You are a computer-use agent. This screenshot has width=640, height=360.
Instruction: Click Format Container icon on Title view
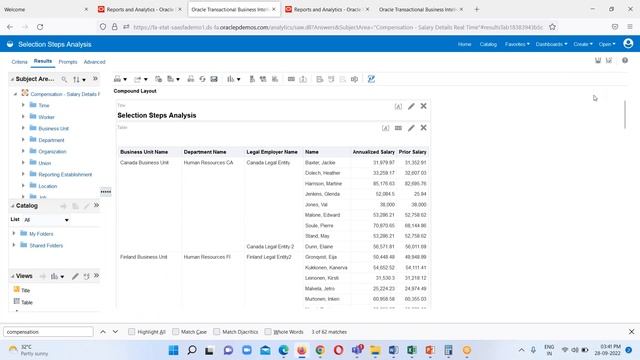pos(398,107)
